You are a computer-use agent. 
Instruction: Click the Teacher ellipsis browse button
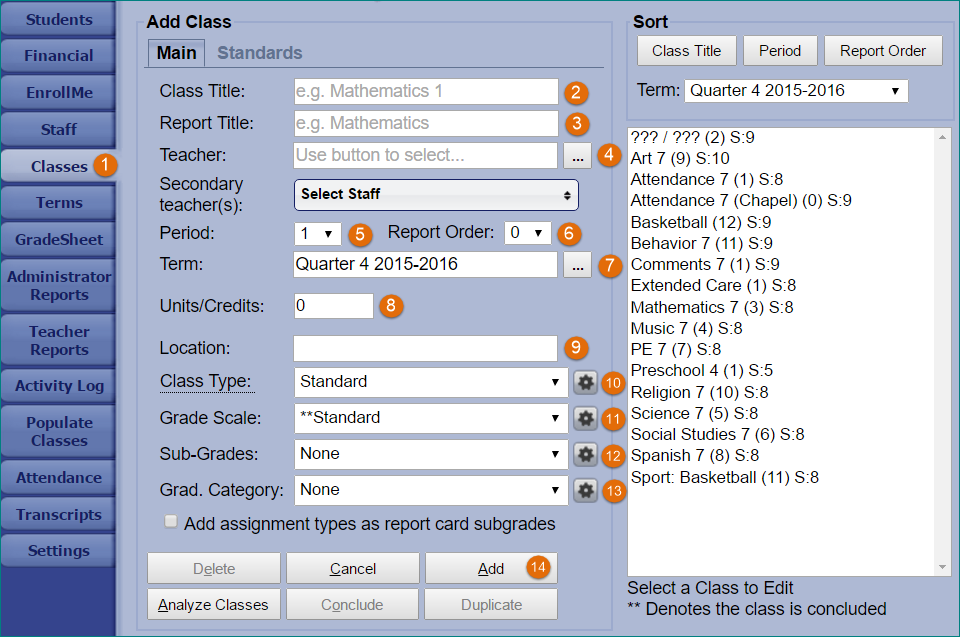pos(577,155)
